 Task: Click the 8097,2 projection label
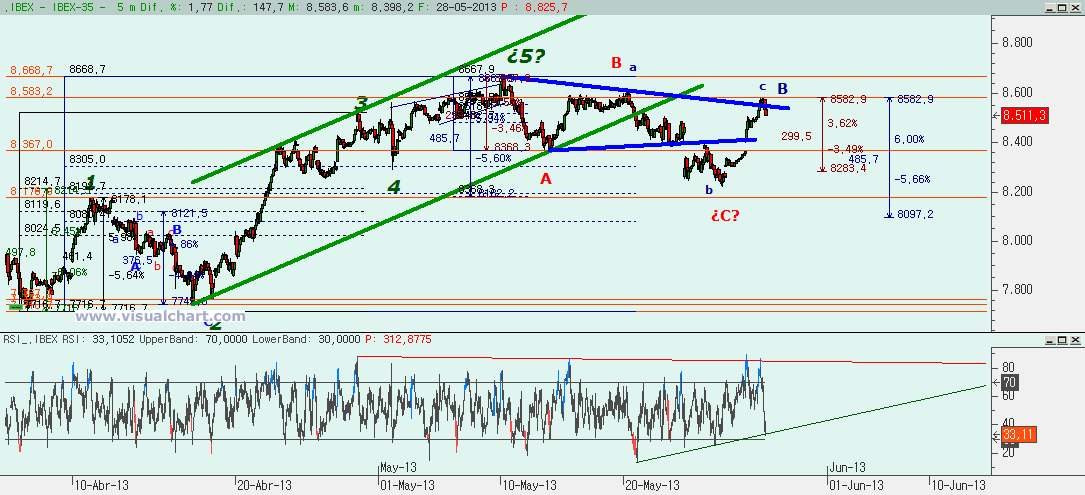(915, 215)
